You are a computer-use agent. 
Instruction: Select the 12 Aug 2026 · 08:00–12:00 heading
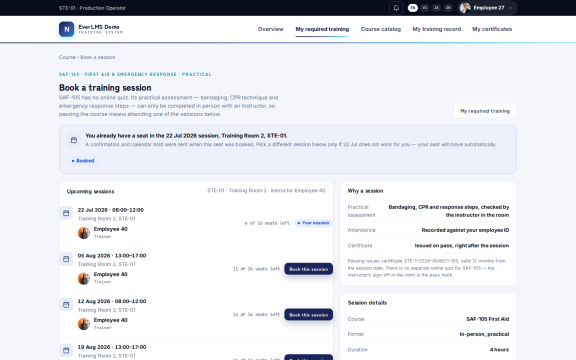[112, 301]
